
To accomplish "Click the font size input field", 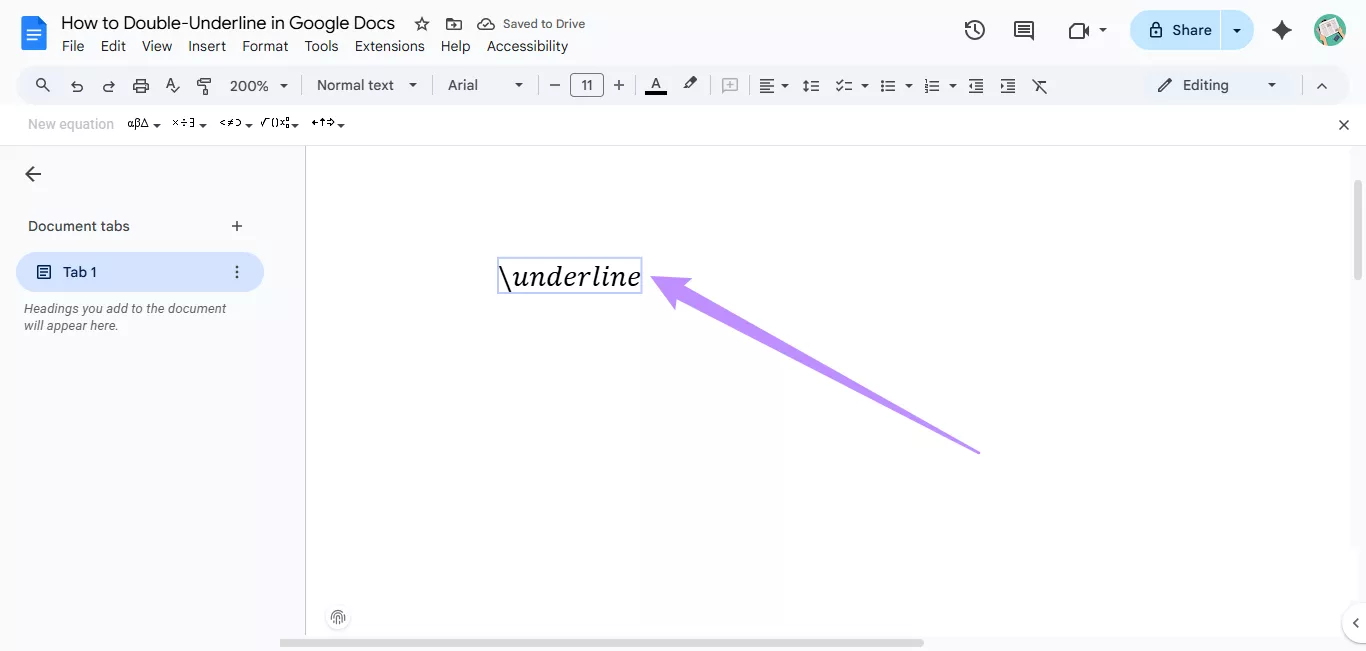I will click(x=587, y=85).
